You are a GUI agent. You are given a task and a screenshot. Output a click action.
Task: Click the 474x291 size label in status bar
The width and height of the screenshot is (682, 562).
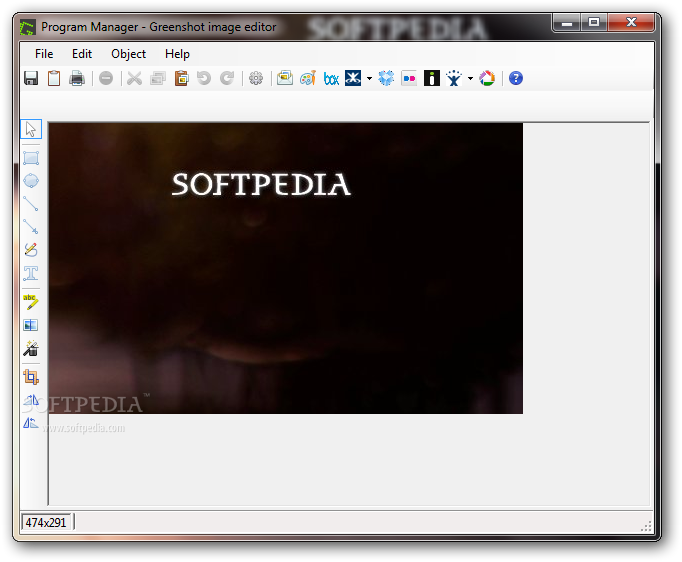(46, 522)
